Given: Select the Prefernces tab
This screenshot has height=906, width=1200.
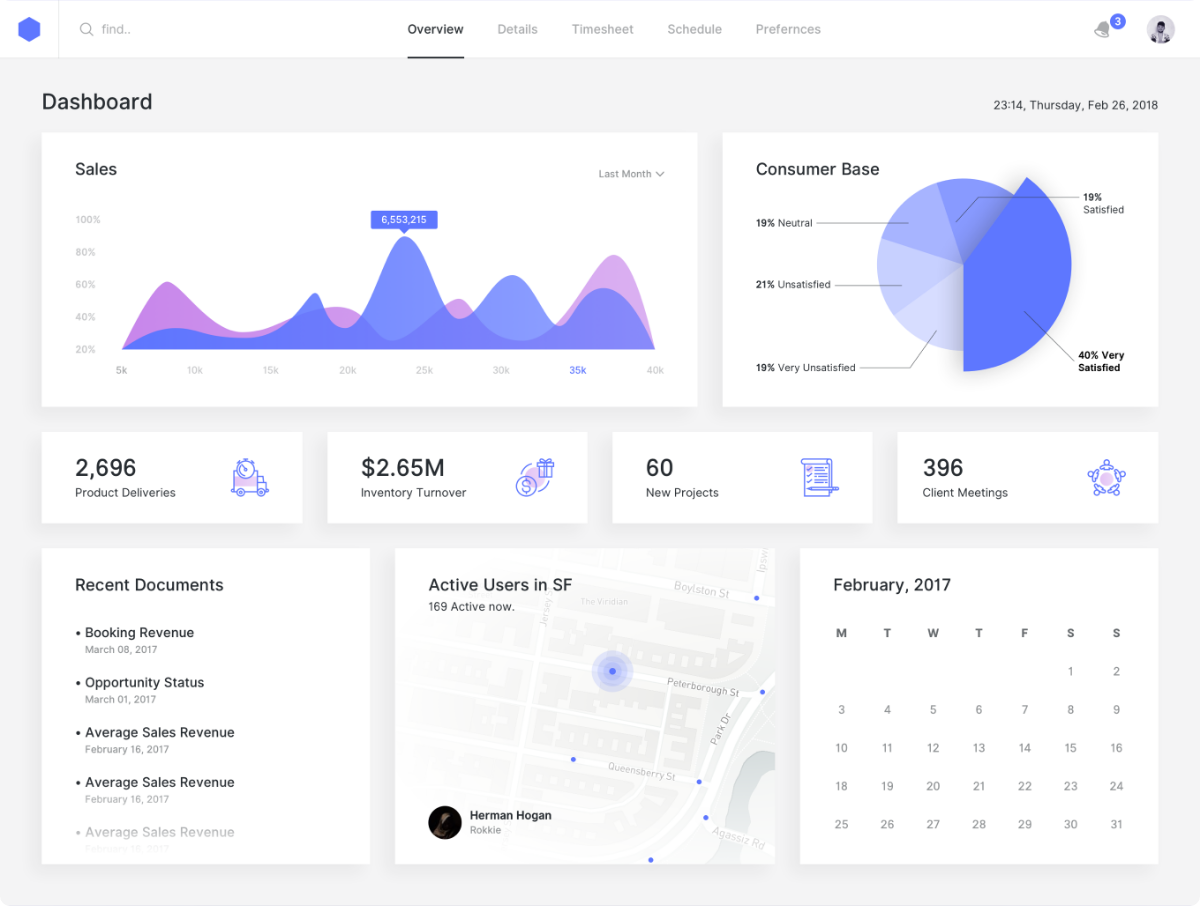Looking at the screenshot, I should pyautogui.click(x=788, y=30).
